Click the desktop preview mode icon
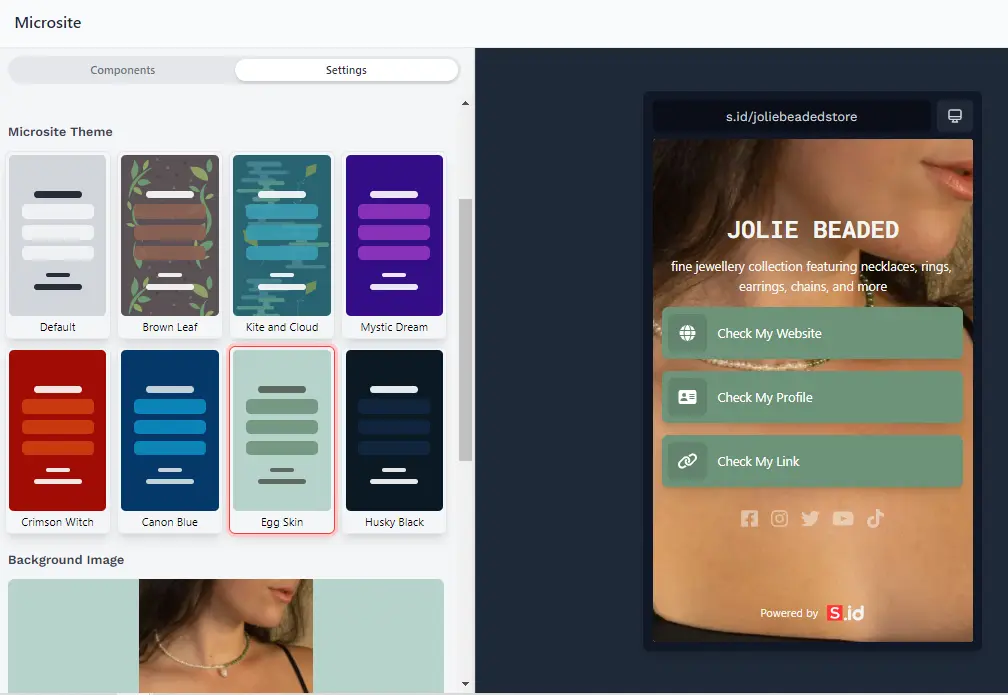 click(x=955, y=116)
